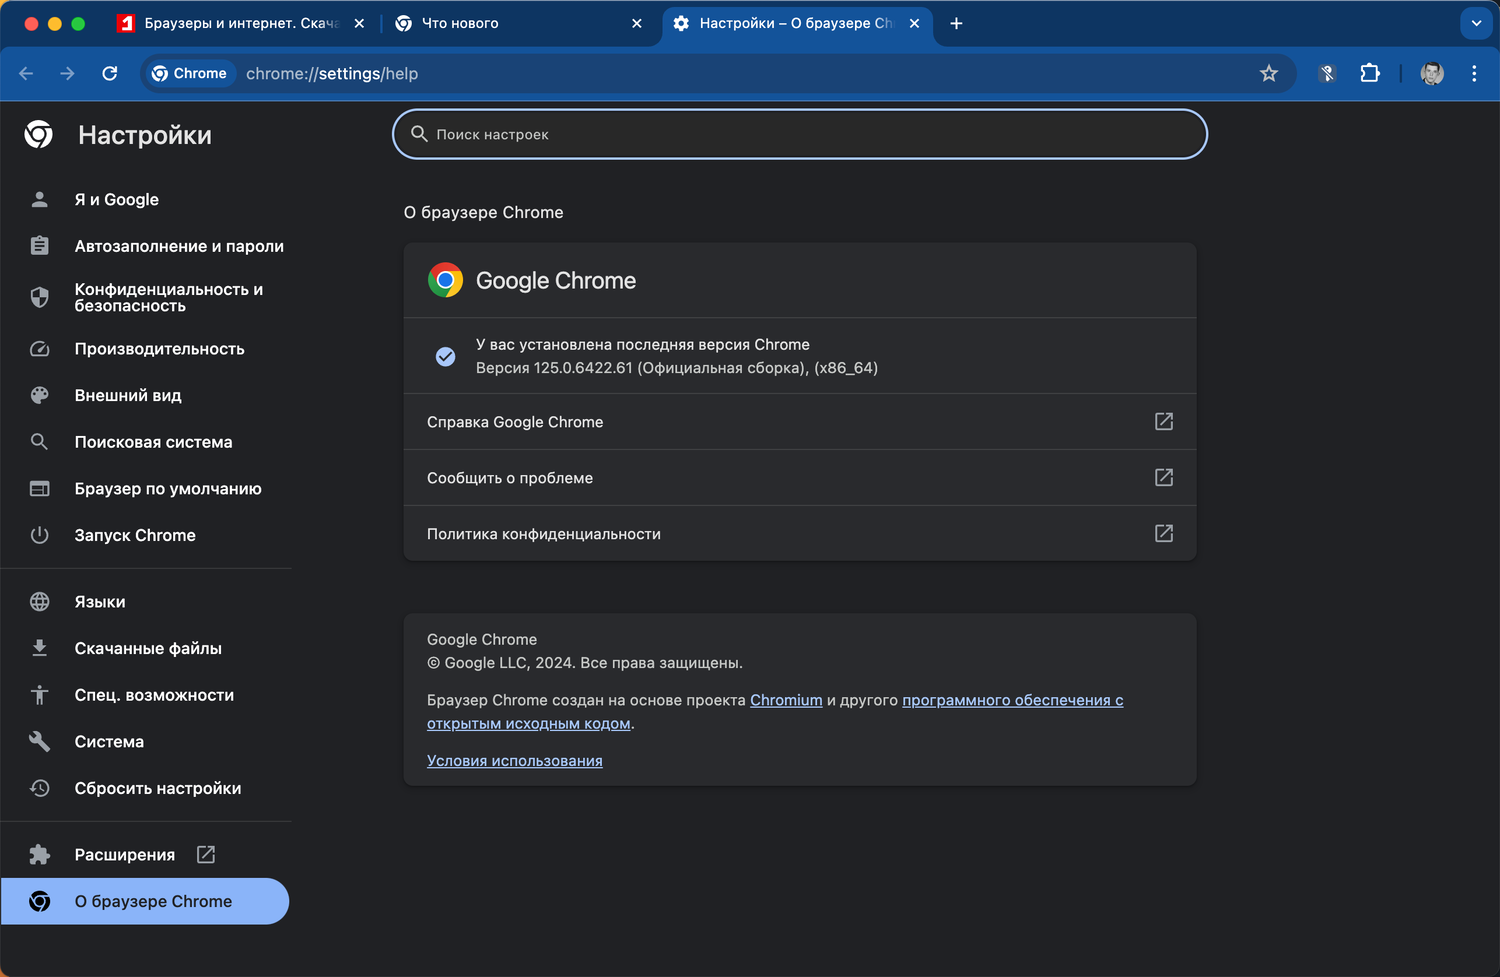
Task: Go to Внешний вид settings
Action: [128, 395]
